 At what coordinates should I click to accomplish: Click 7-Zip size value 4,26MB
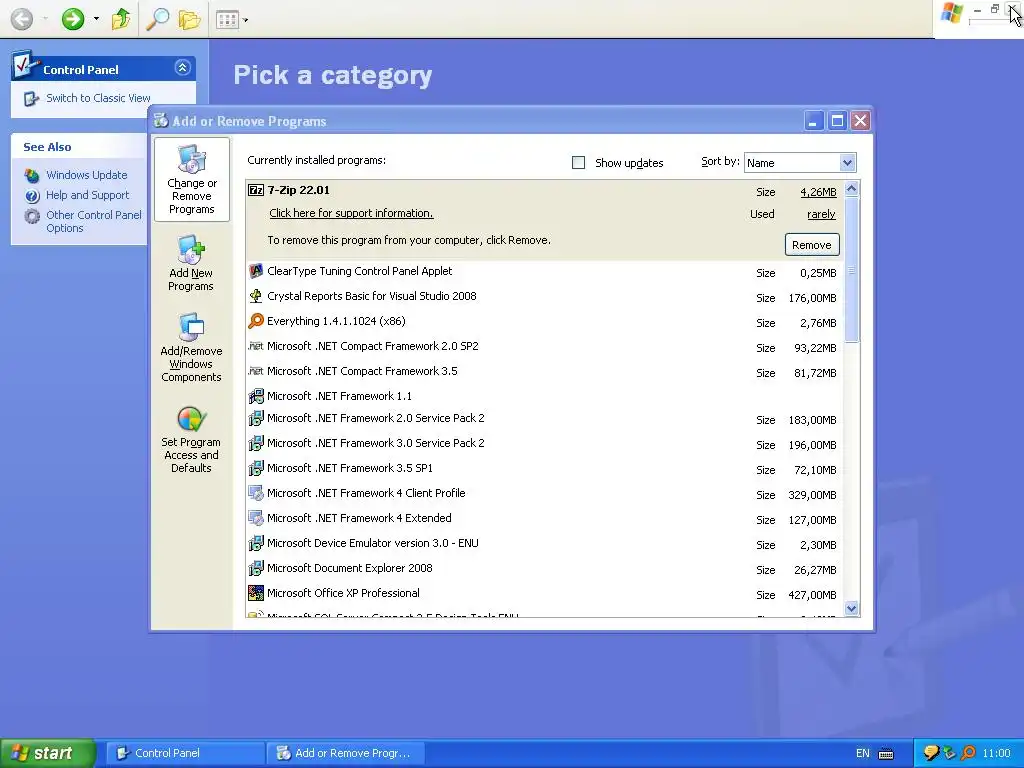tap(818, 192)
